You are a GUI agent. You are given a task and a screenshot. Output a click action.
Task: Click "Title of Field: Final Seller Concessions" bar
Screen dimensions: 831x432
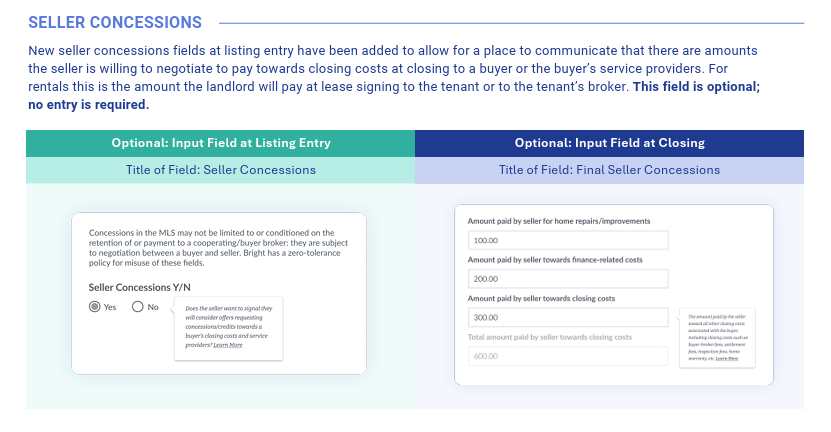pyautogui.click(x=610, y=170)
